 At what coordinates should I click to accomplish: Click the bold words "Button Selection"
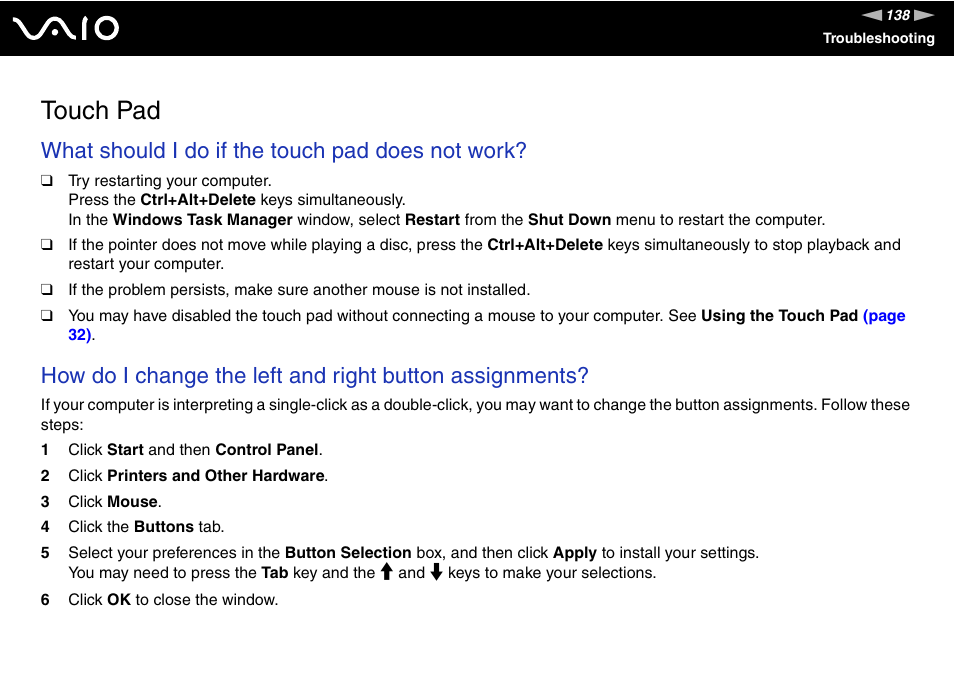pos(348,553)
